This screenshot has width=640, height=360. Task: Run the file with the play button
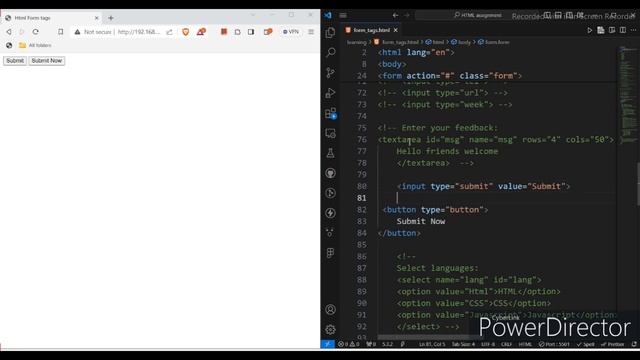click(589, 30)
